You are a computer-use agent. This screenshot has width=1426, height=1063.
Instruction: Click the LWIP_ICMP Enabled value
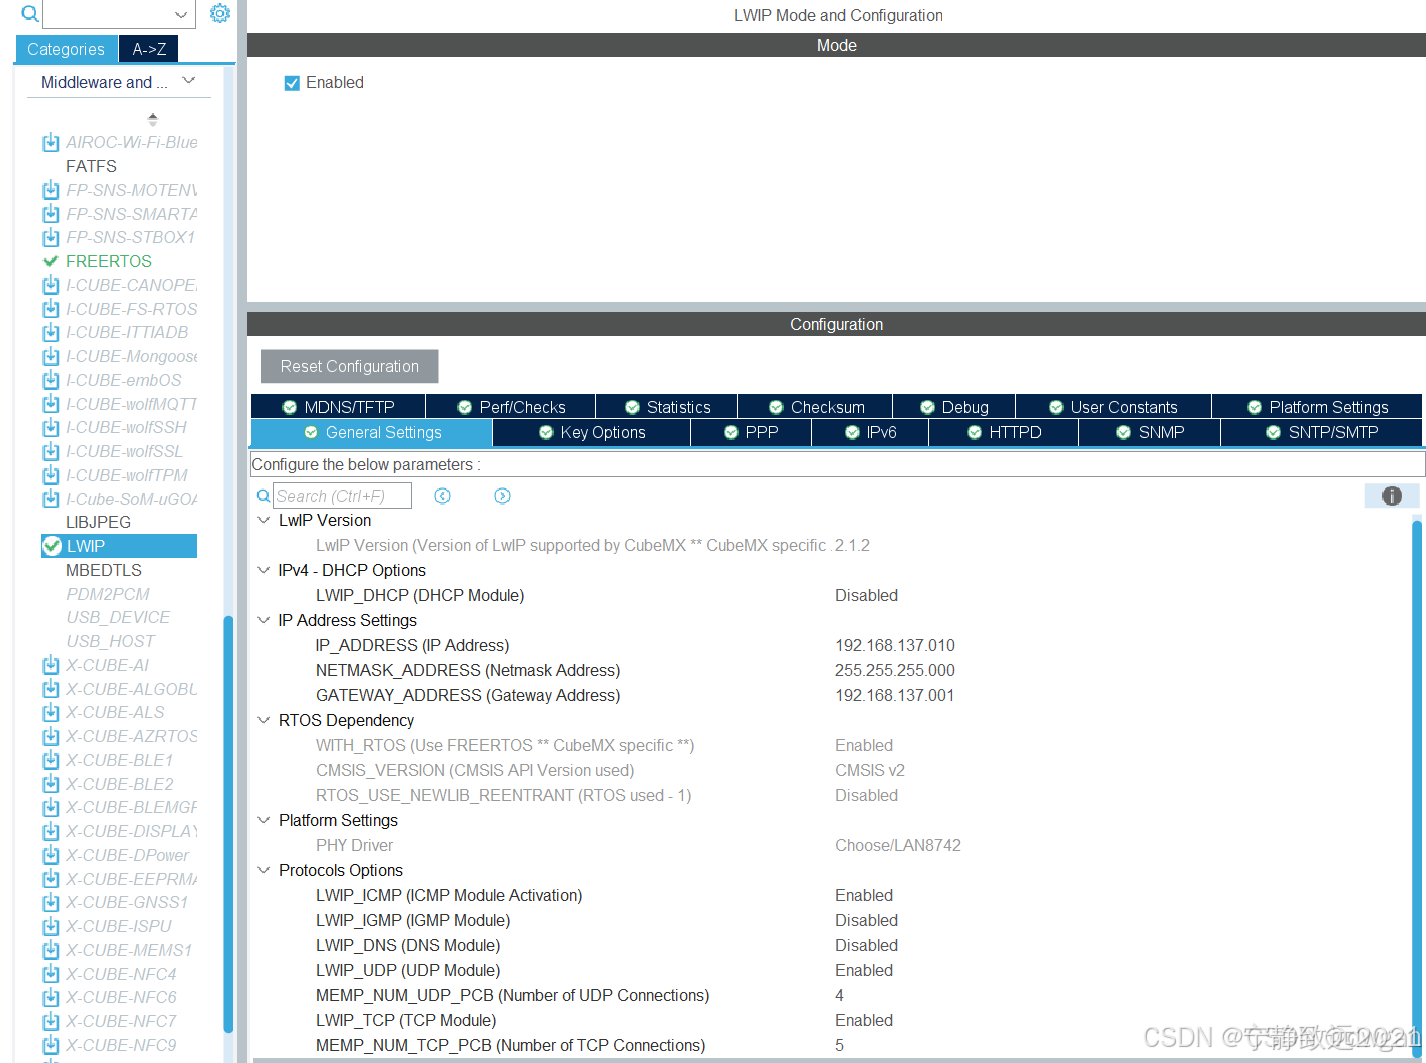tap(864, 895)
